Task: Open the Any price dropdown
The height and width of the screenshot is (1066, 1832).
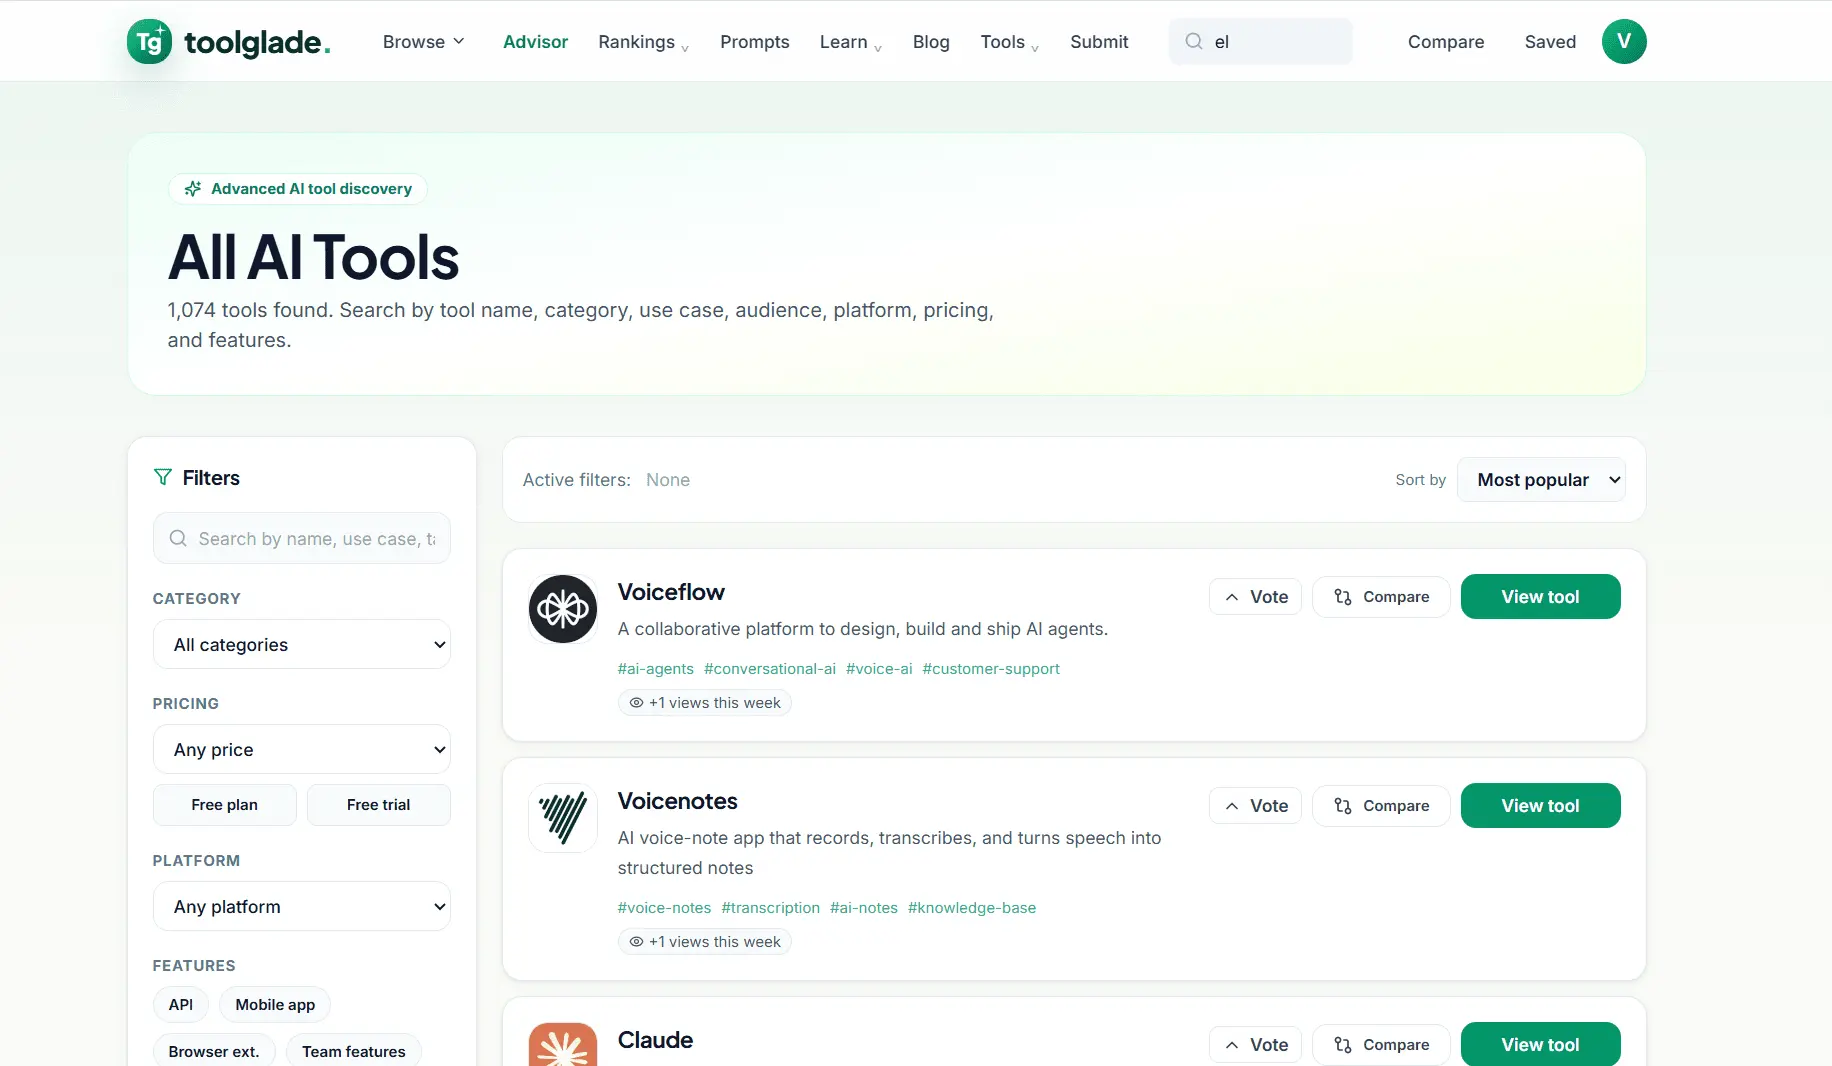Action: (x=302, y=750)
